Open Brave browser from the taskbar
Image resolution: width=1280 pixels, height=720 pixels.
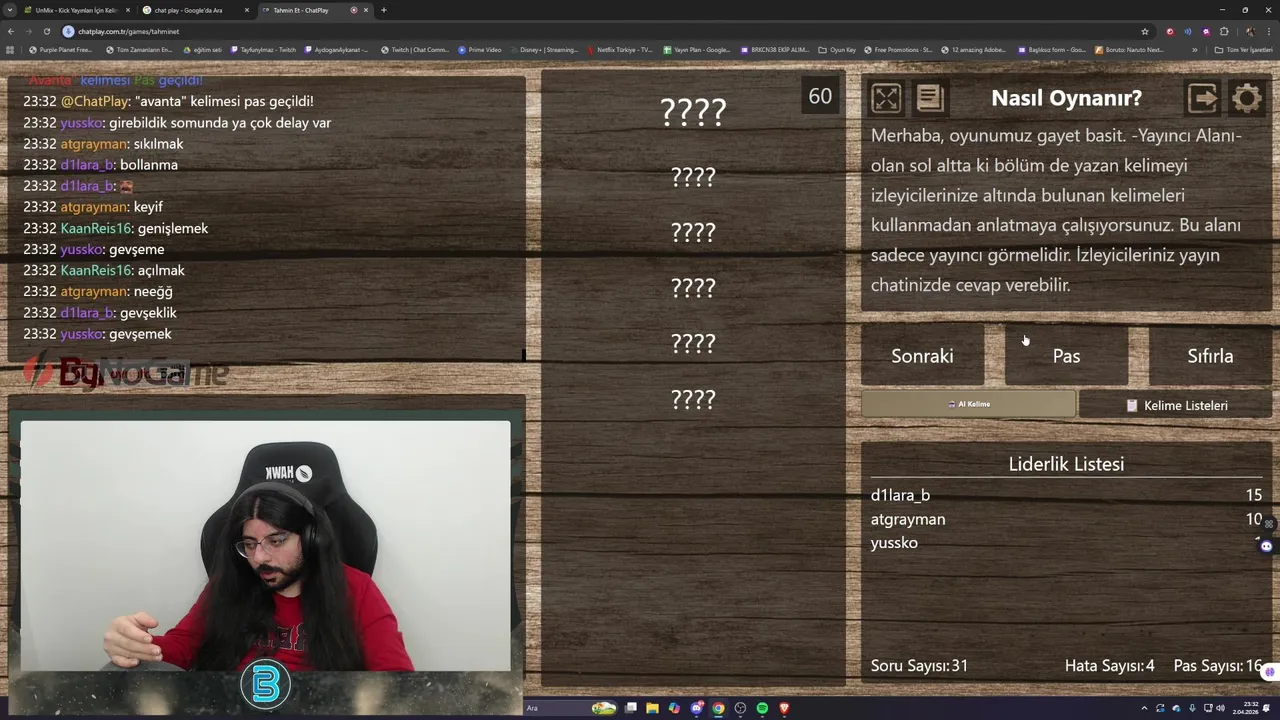coord(784,708)
